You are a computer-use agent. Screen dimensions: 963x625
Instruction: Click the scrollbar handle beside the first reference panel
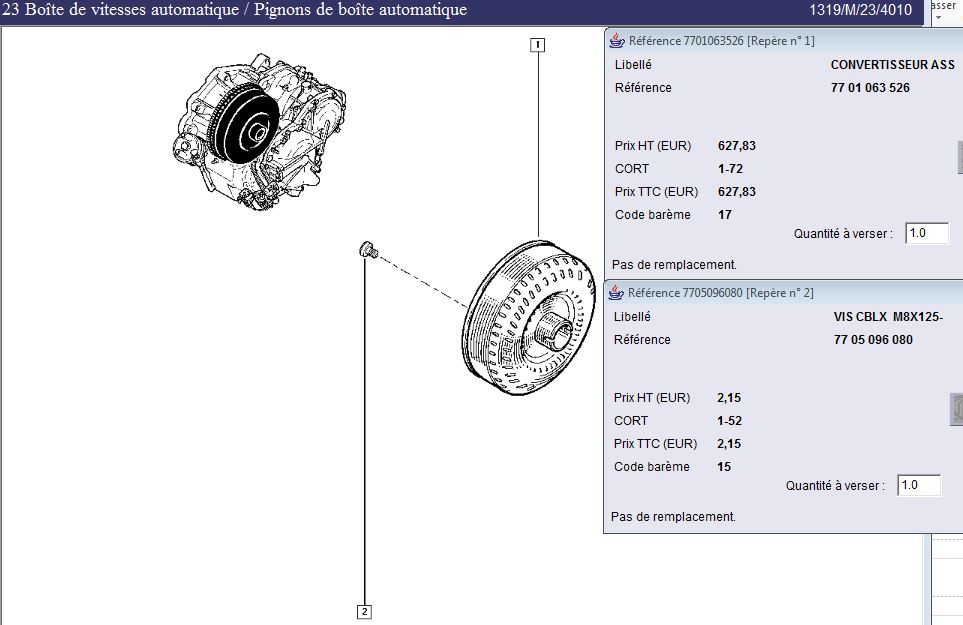(x=959, y=156)
